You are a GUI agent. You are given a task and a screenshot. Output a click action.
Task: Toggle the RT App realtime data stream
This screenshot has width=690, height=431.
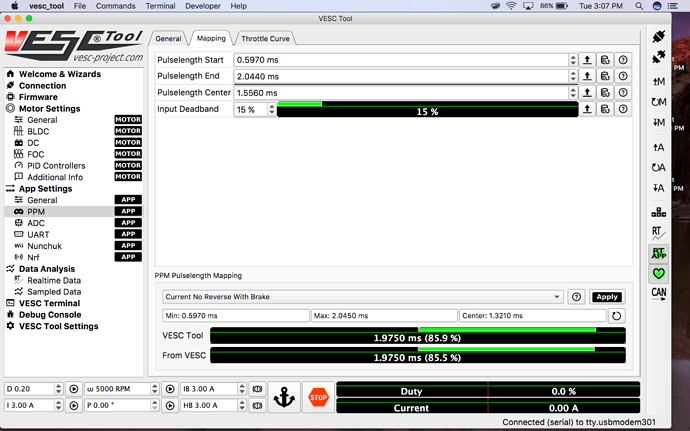tap(657, 253)
